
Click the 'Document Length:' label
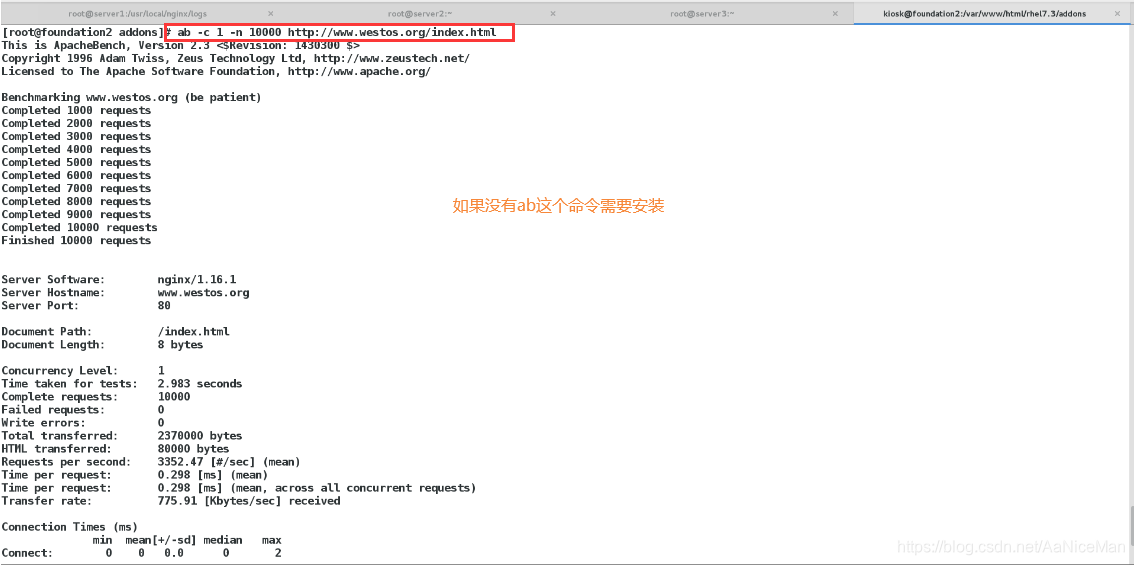point(54,345)
